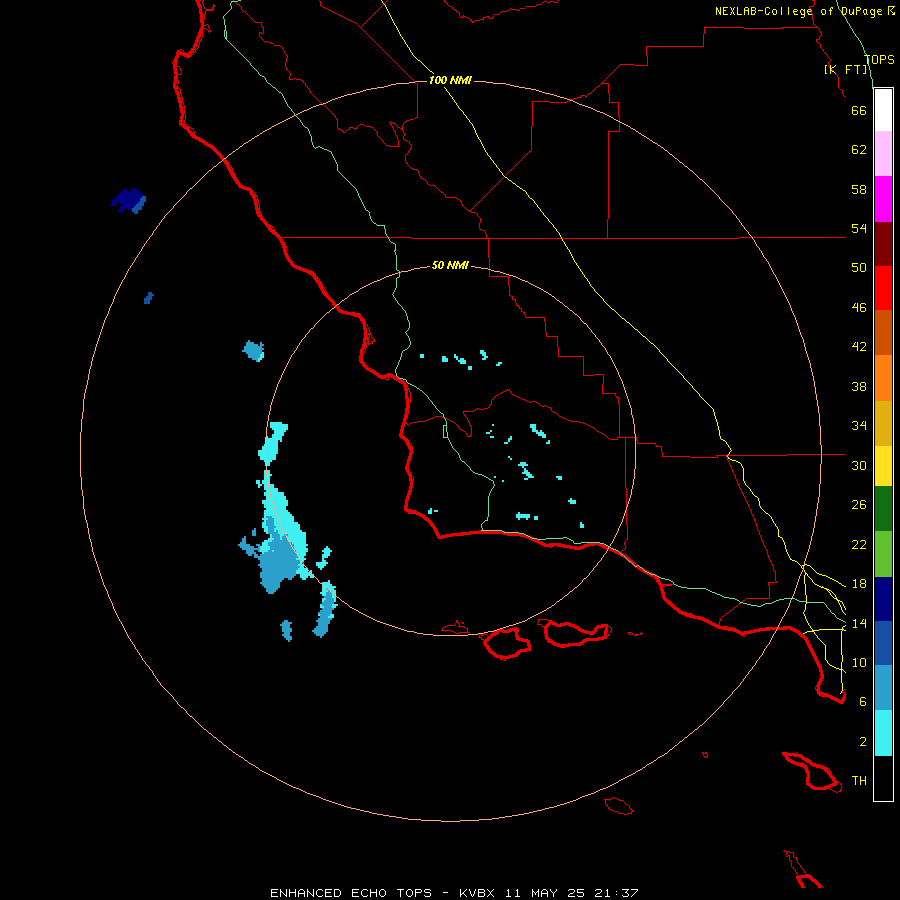Viewport: 900px width, 900px height.
Task: Select the magenta swatch in the legend
Action: (883, 199)
